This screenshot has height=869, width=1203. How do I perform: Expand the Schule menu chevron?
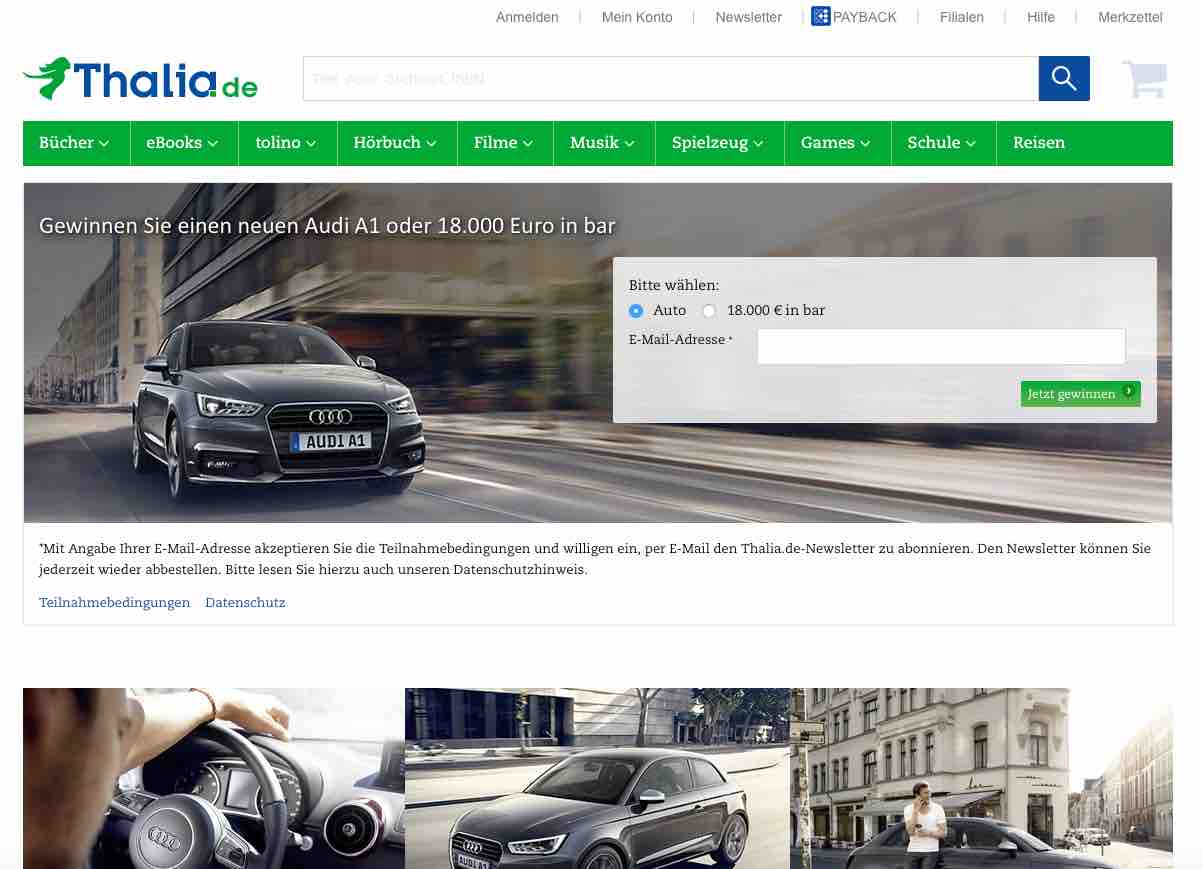coord(970,144)
